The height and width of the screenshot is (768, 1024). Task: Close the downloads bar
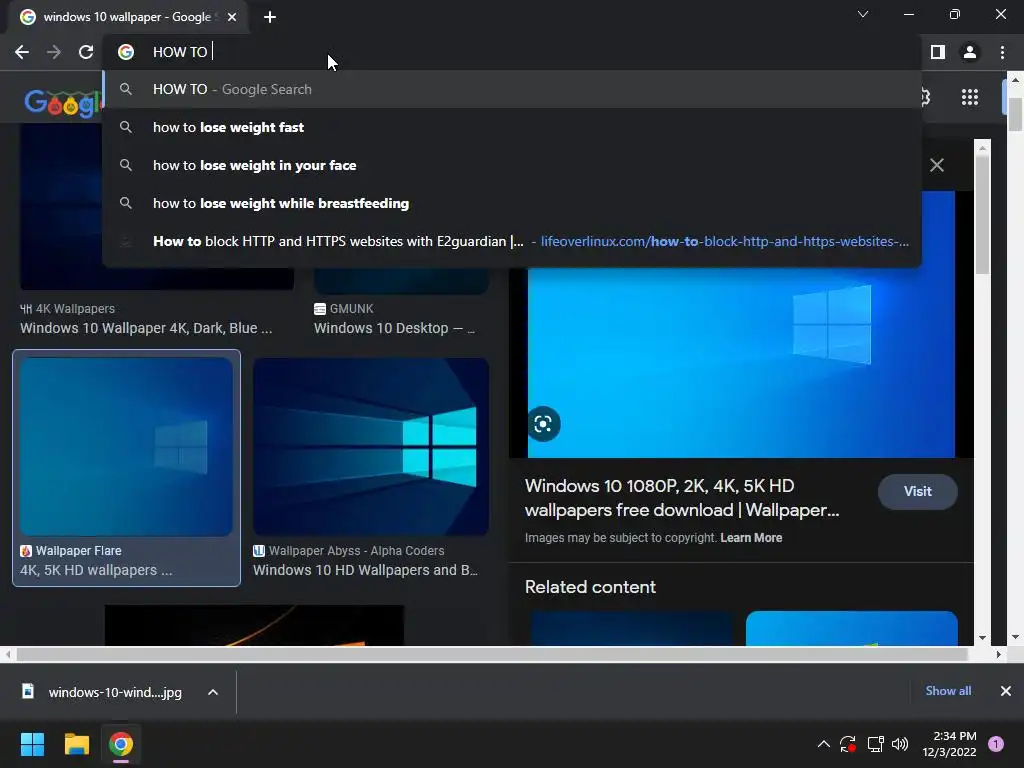pyautogui.click(x=1006, y=691)
